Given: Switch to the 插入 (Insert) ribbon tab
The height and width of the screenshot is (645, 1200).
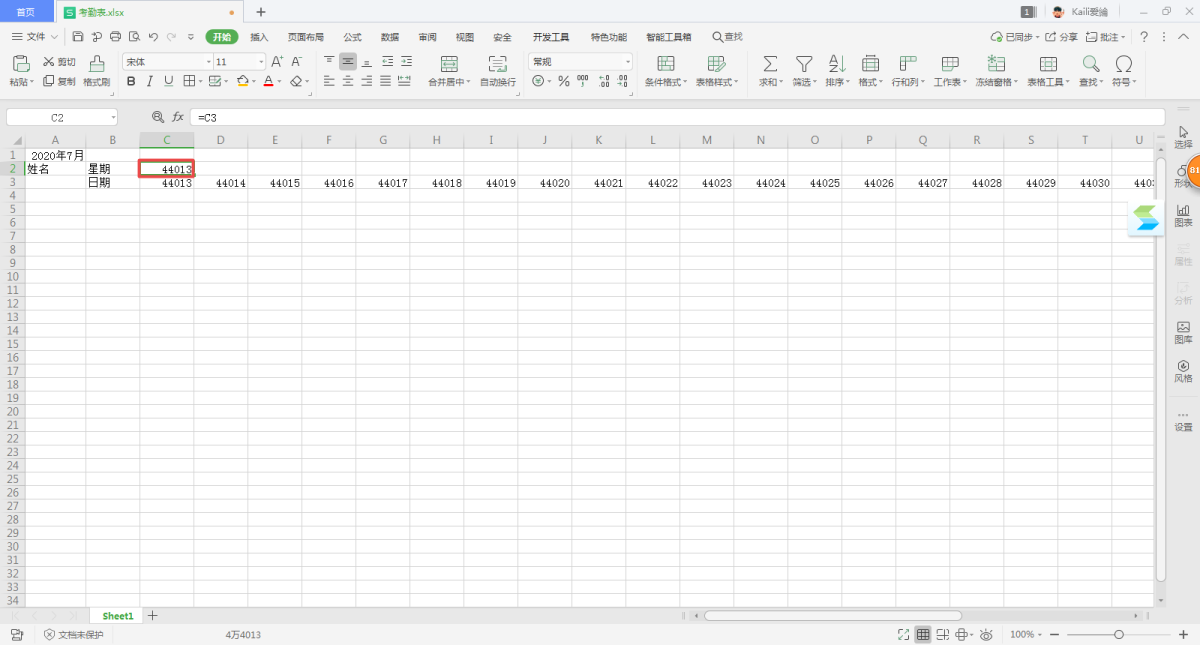Looking at the screenshot, I should 259,37.
